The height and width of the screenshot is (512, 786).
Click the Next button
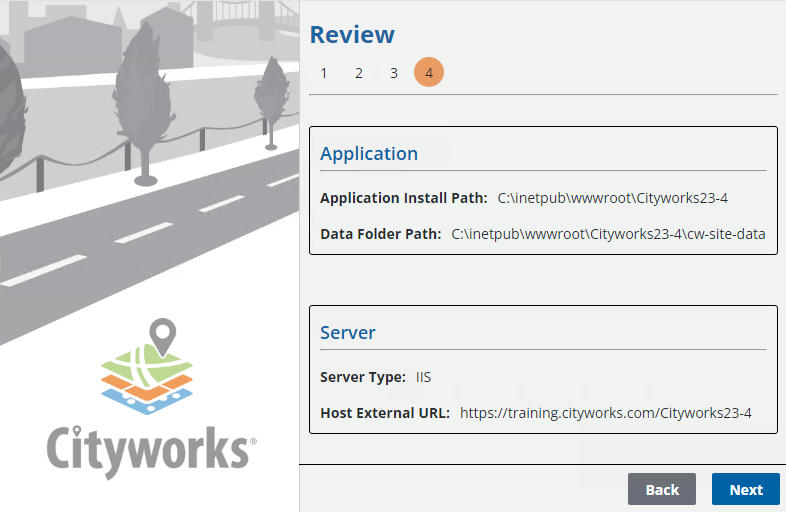coord(745,489)
